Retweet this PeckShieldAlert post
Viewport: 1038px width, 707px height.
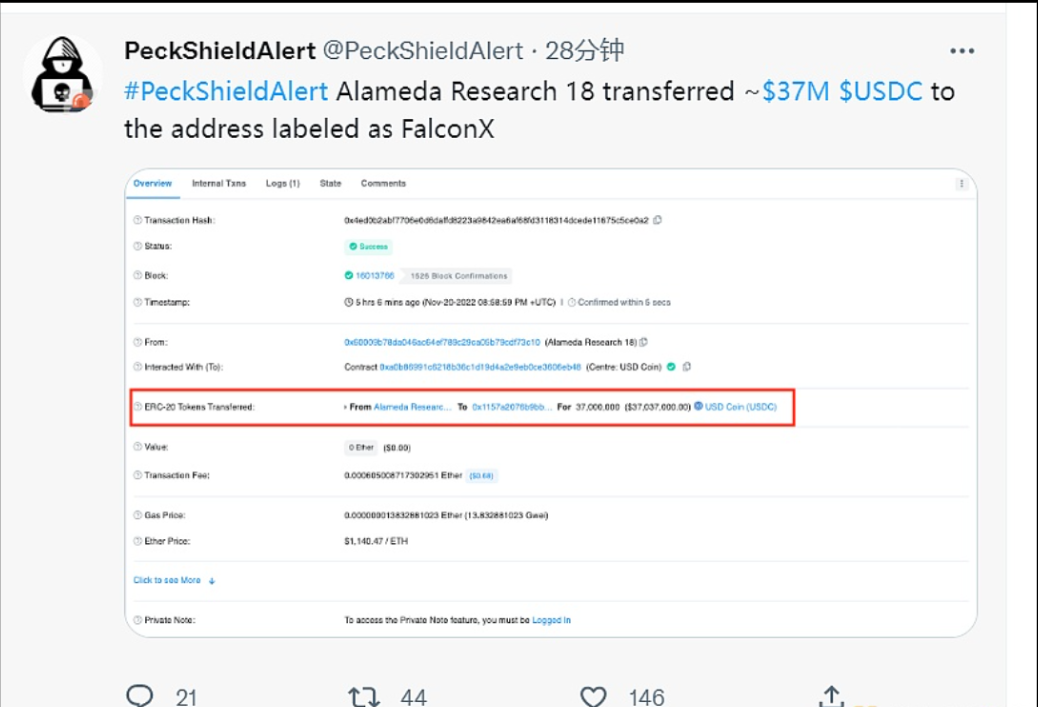(x=364, y=696)
